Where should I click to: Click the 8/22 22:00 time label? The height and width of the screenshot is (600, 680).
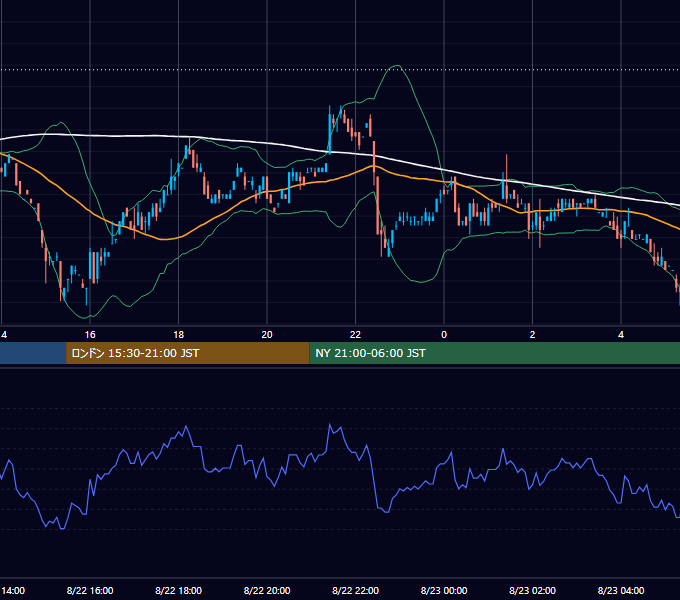click(x=355, y=590)
